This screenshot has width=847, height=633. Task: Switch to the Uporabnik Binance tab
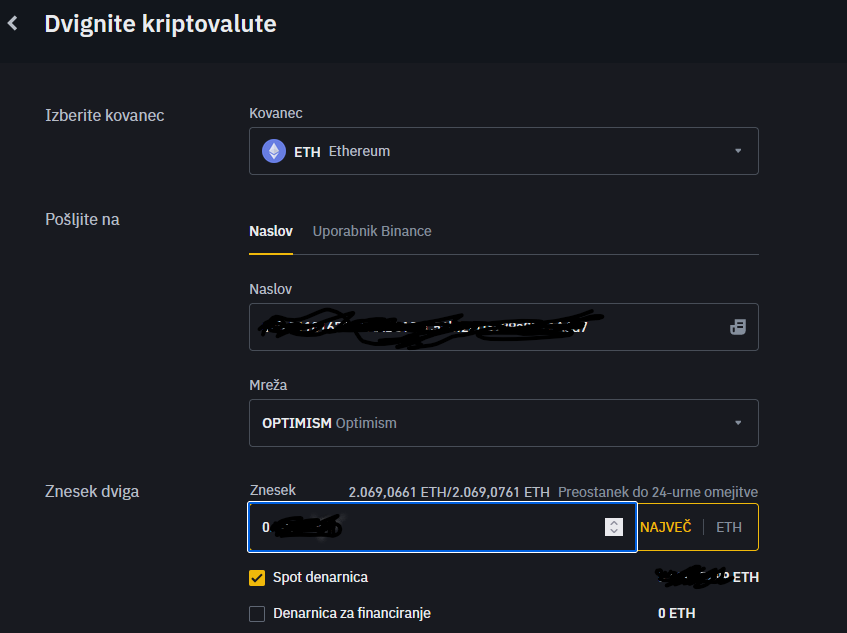click(372, 231)
